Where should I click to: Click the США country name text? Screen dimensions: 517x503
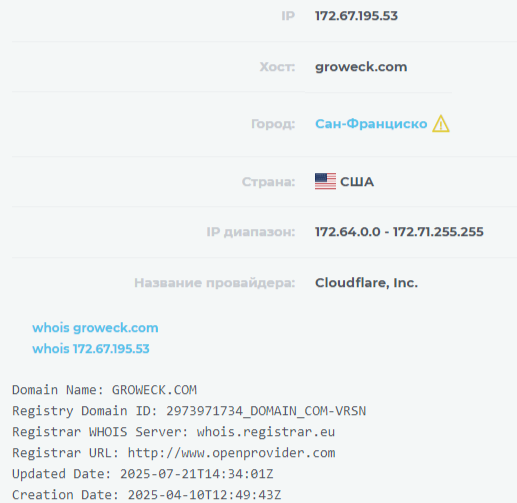(357, 182)
